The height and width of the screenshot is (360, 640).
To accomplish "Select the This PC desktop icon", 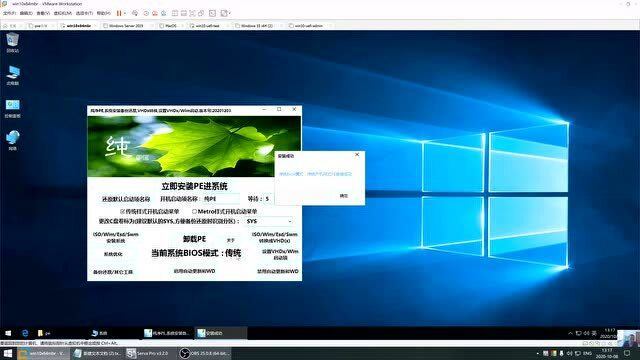I will tap(12, 75).
